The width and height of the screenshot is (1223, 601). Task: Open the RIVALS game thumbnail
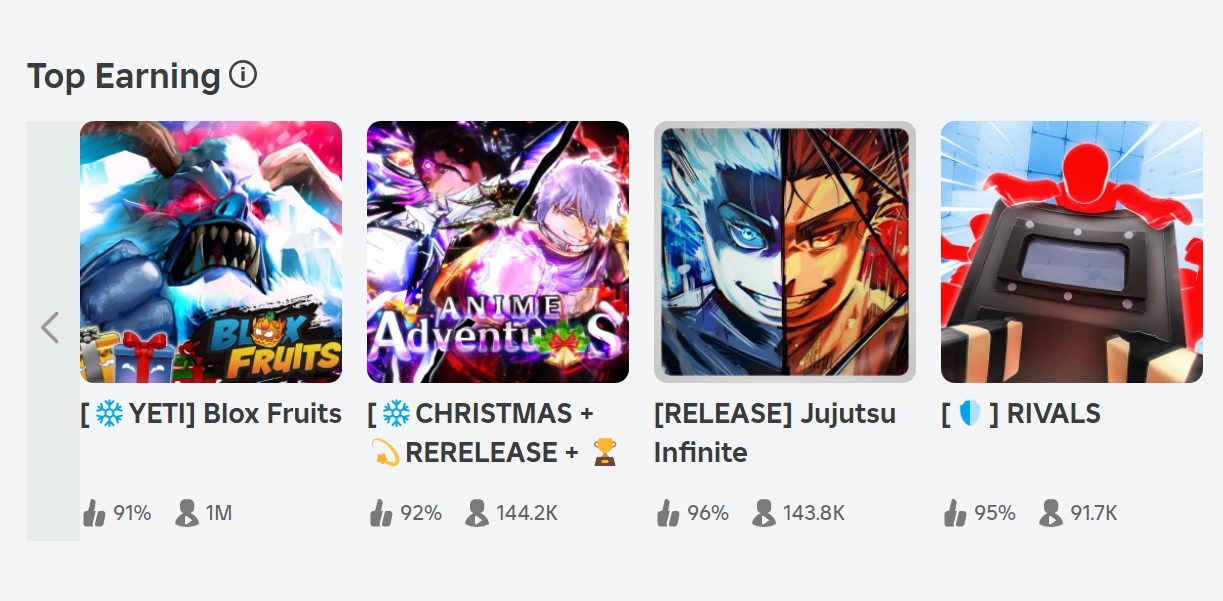tap(1072, 252)
